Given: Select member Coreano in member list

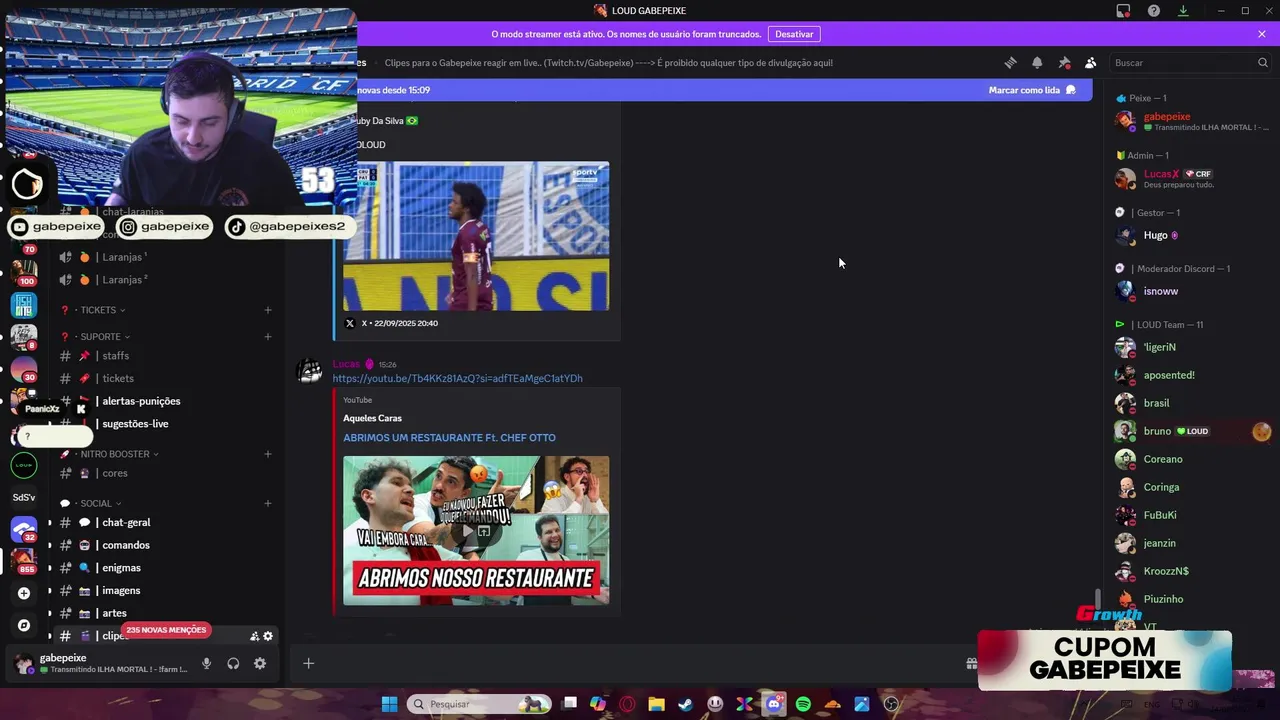Looking at the screenshot, I should tap(1192, 459).
